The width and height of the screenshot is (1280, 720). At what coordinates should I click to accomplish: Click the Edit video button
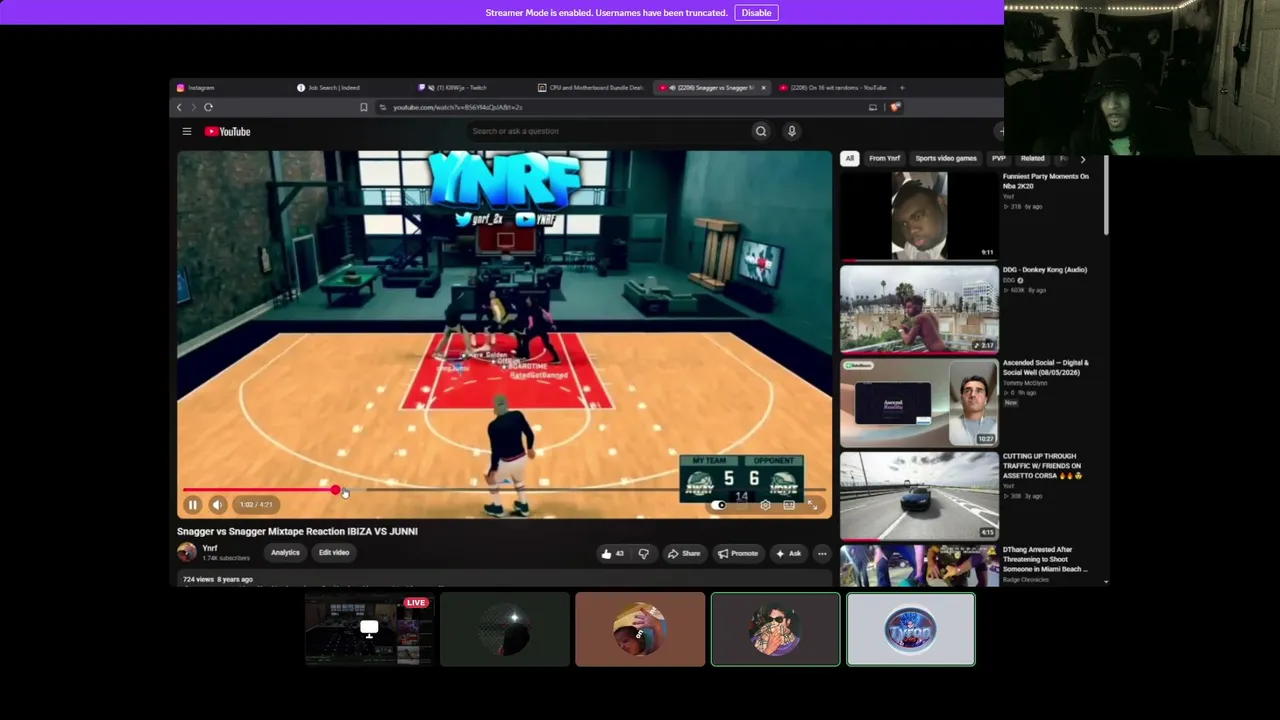334,553
